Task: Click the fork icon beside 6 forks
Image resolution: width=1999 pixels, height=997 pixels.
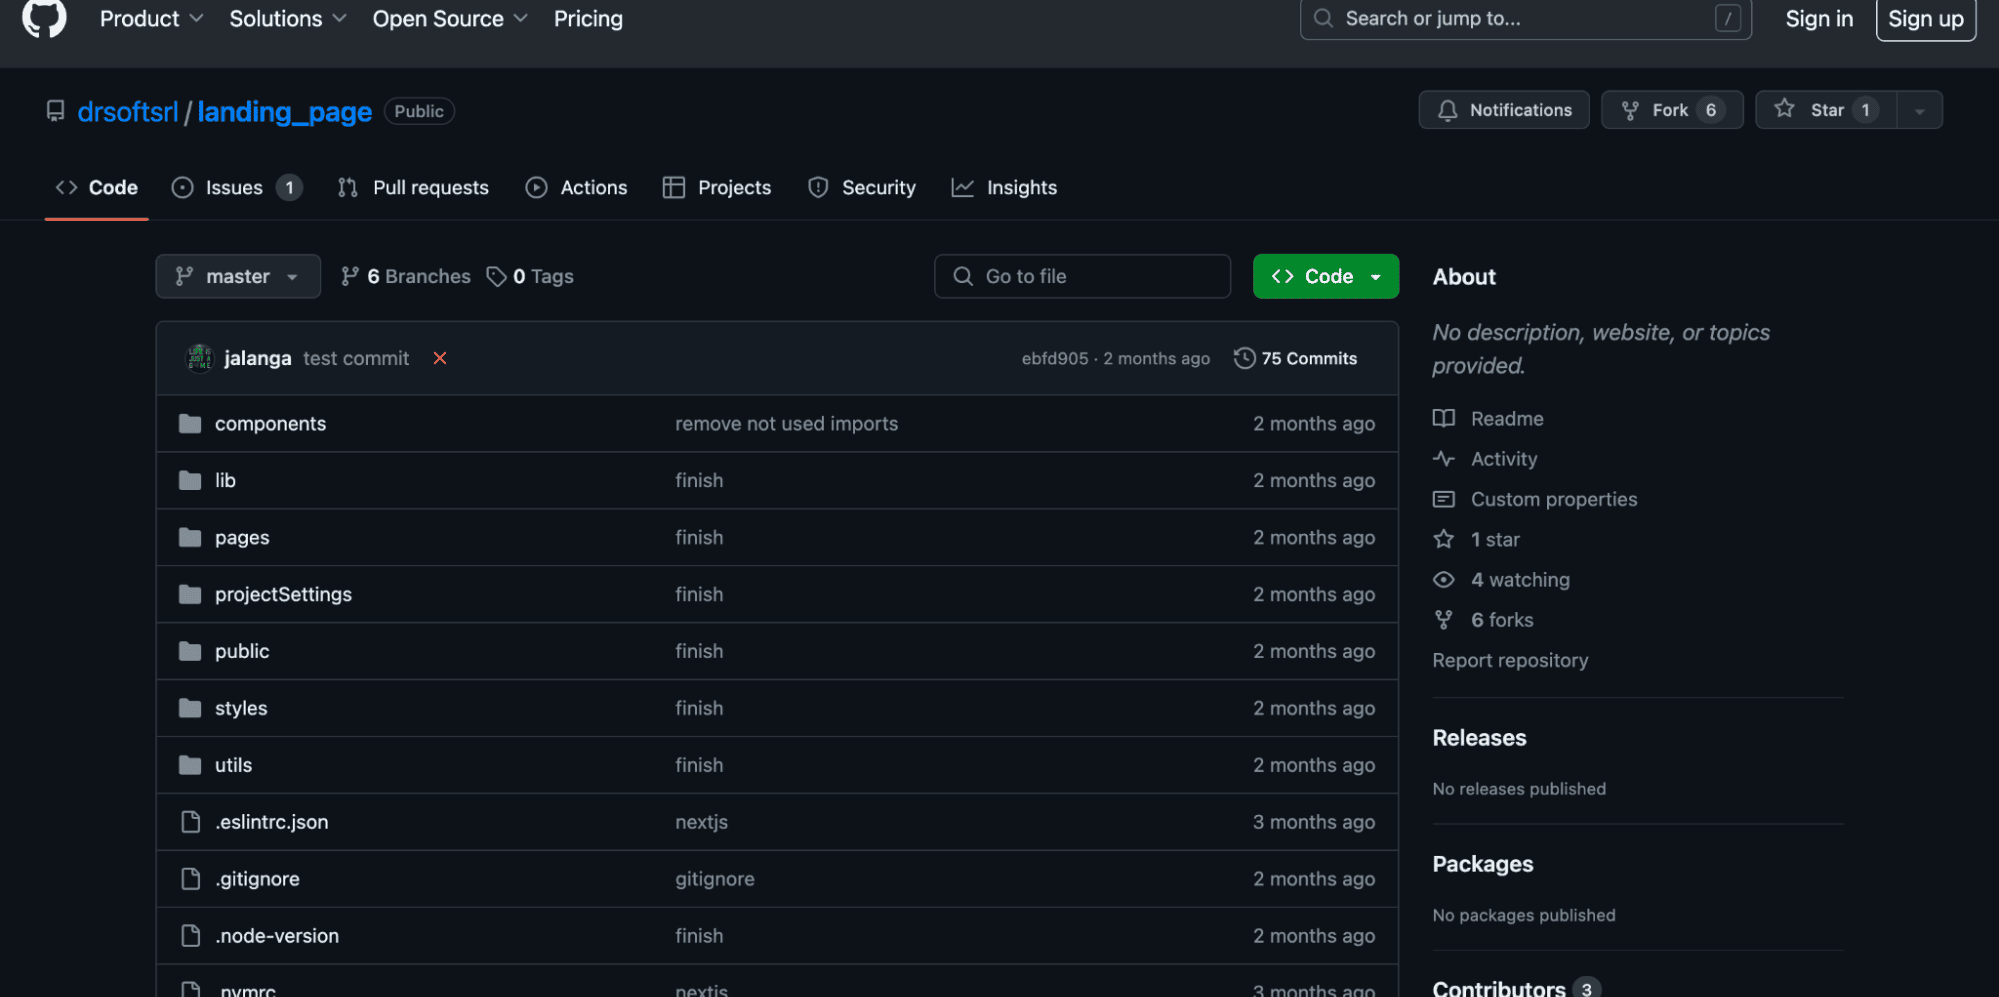Action: click(1443, 620)
